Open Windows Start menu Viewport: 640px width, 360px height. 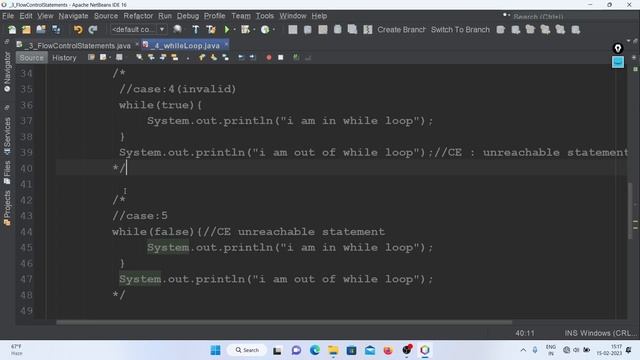pos(216,350)
